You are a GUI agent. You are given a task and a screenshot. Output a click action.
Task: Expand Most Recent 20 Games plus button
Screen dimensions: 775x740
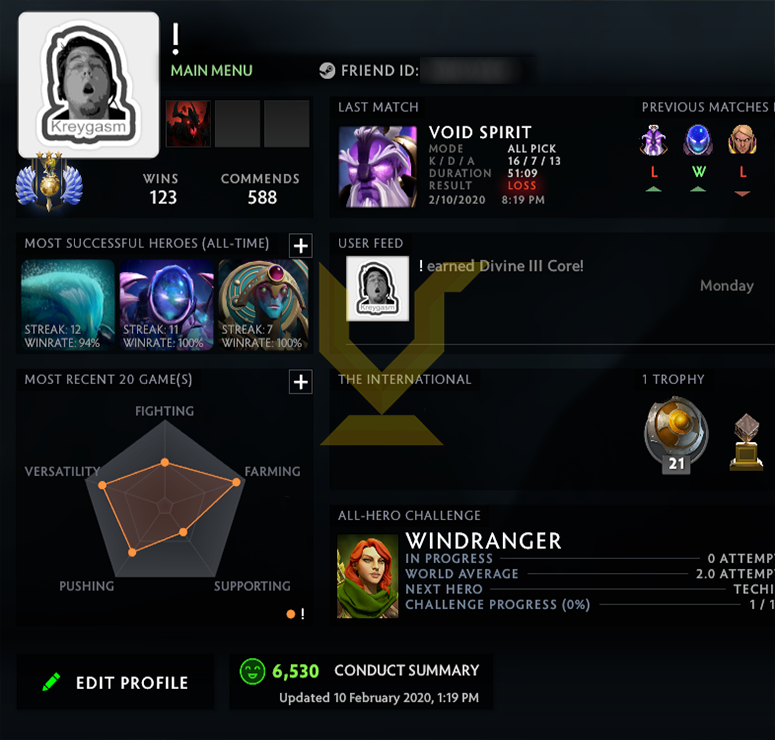(x=301, y=382)
